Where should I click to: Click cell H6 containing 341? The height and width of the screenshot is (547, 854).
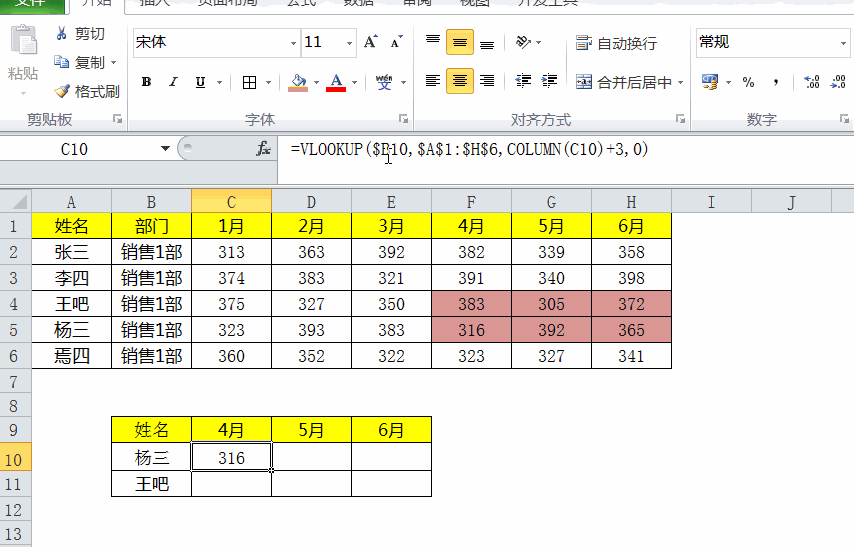631,356
